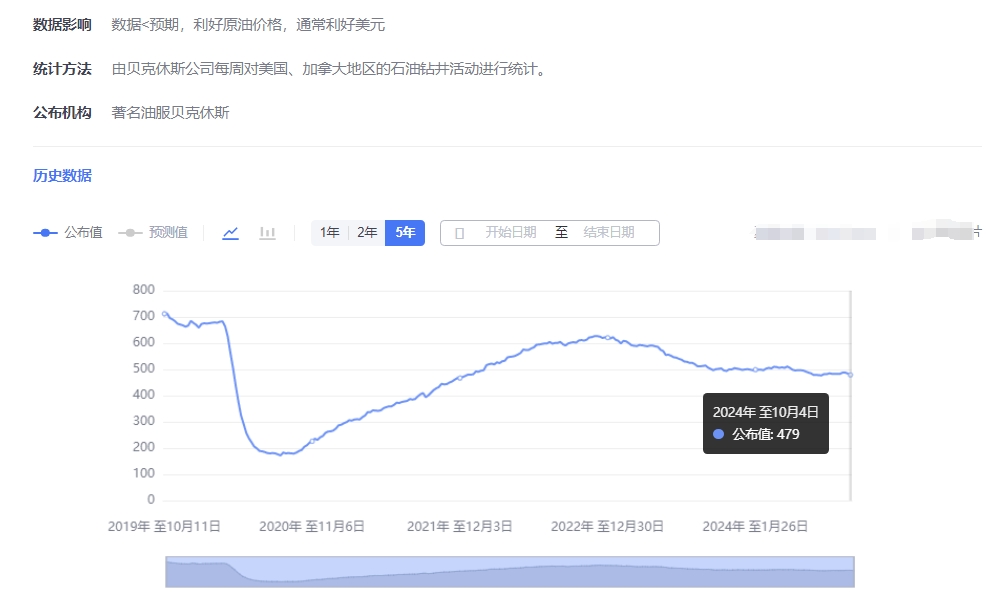Click left edge of range slider
The image size is (990, 607).
166,571
